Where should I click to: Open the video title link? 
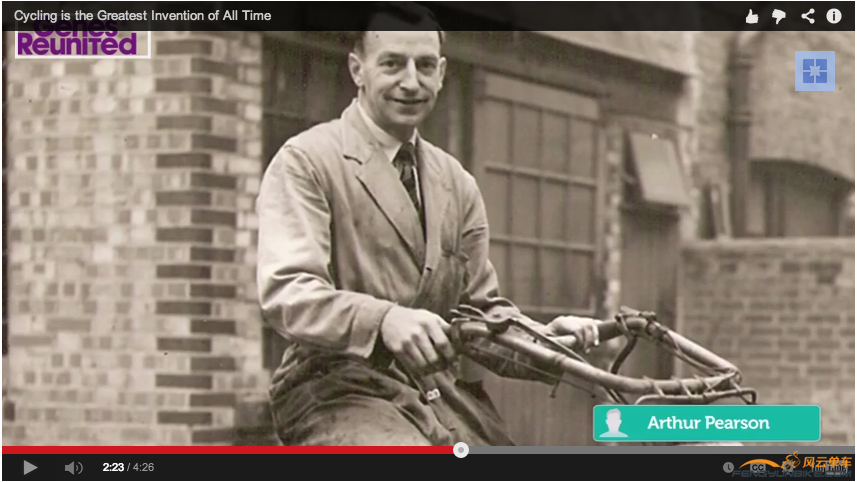[142, 16]
